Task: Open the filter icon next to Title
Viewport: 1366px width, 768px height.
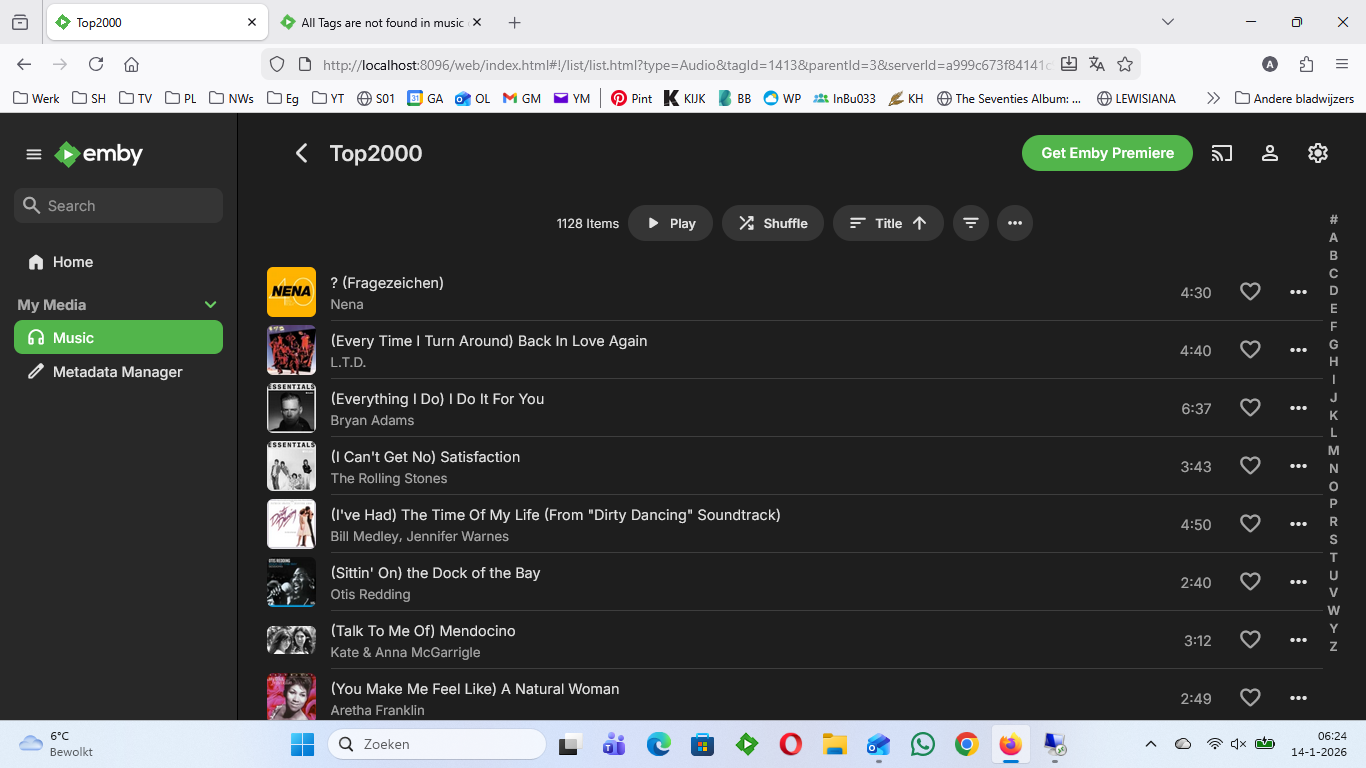Action: 970,223
